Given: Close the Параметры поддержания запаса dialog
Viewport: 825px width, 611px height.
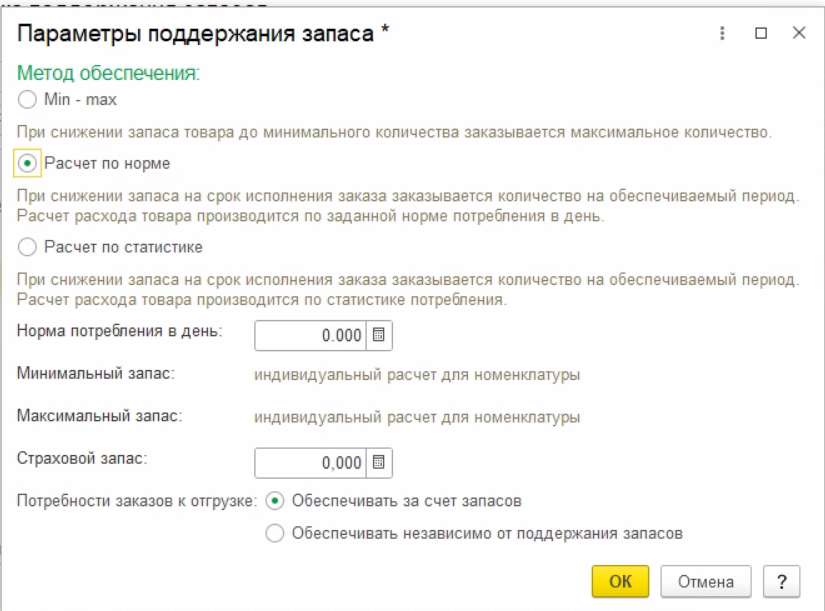Looking at the screenshot, I should pyautogui.click(x=799, y=33).
